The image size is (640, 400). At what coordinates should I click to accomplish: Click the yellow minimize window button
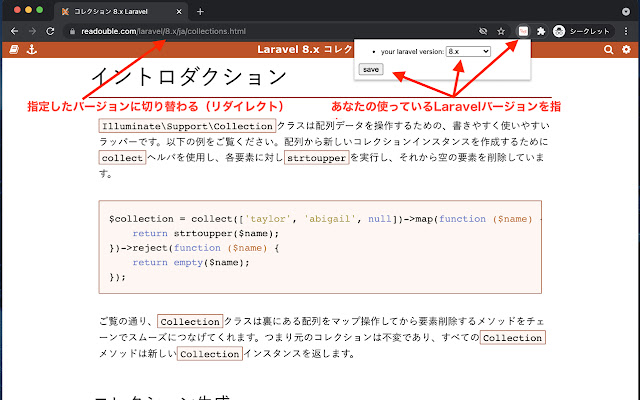[x=28, y=10]
